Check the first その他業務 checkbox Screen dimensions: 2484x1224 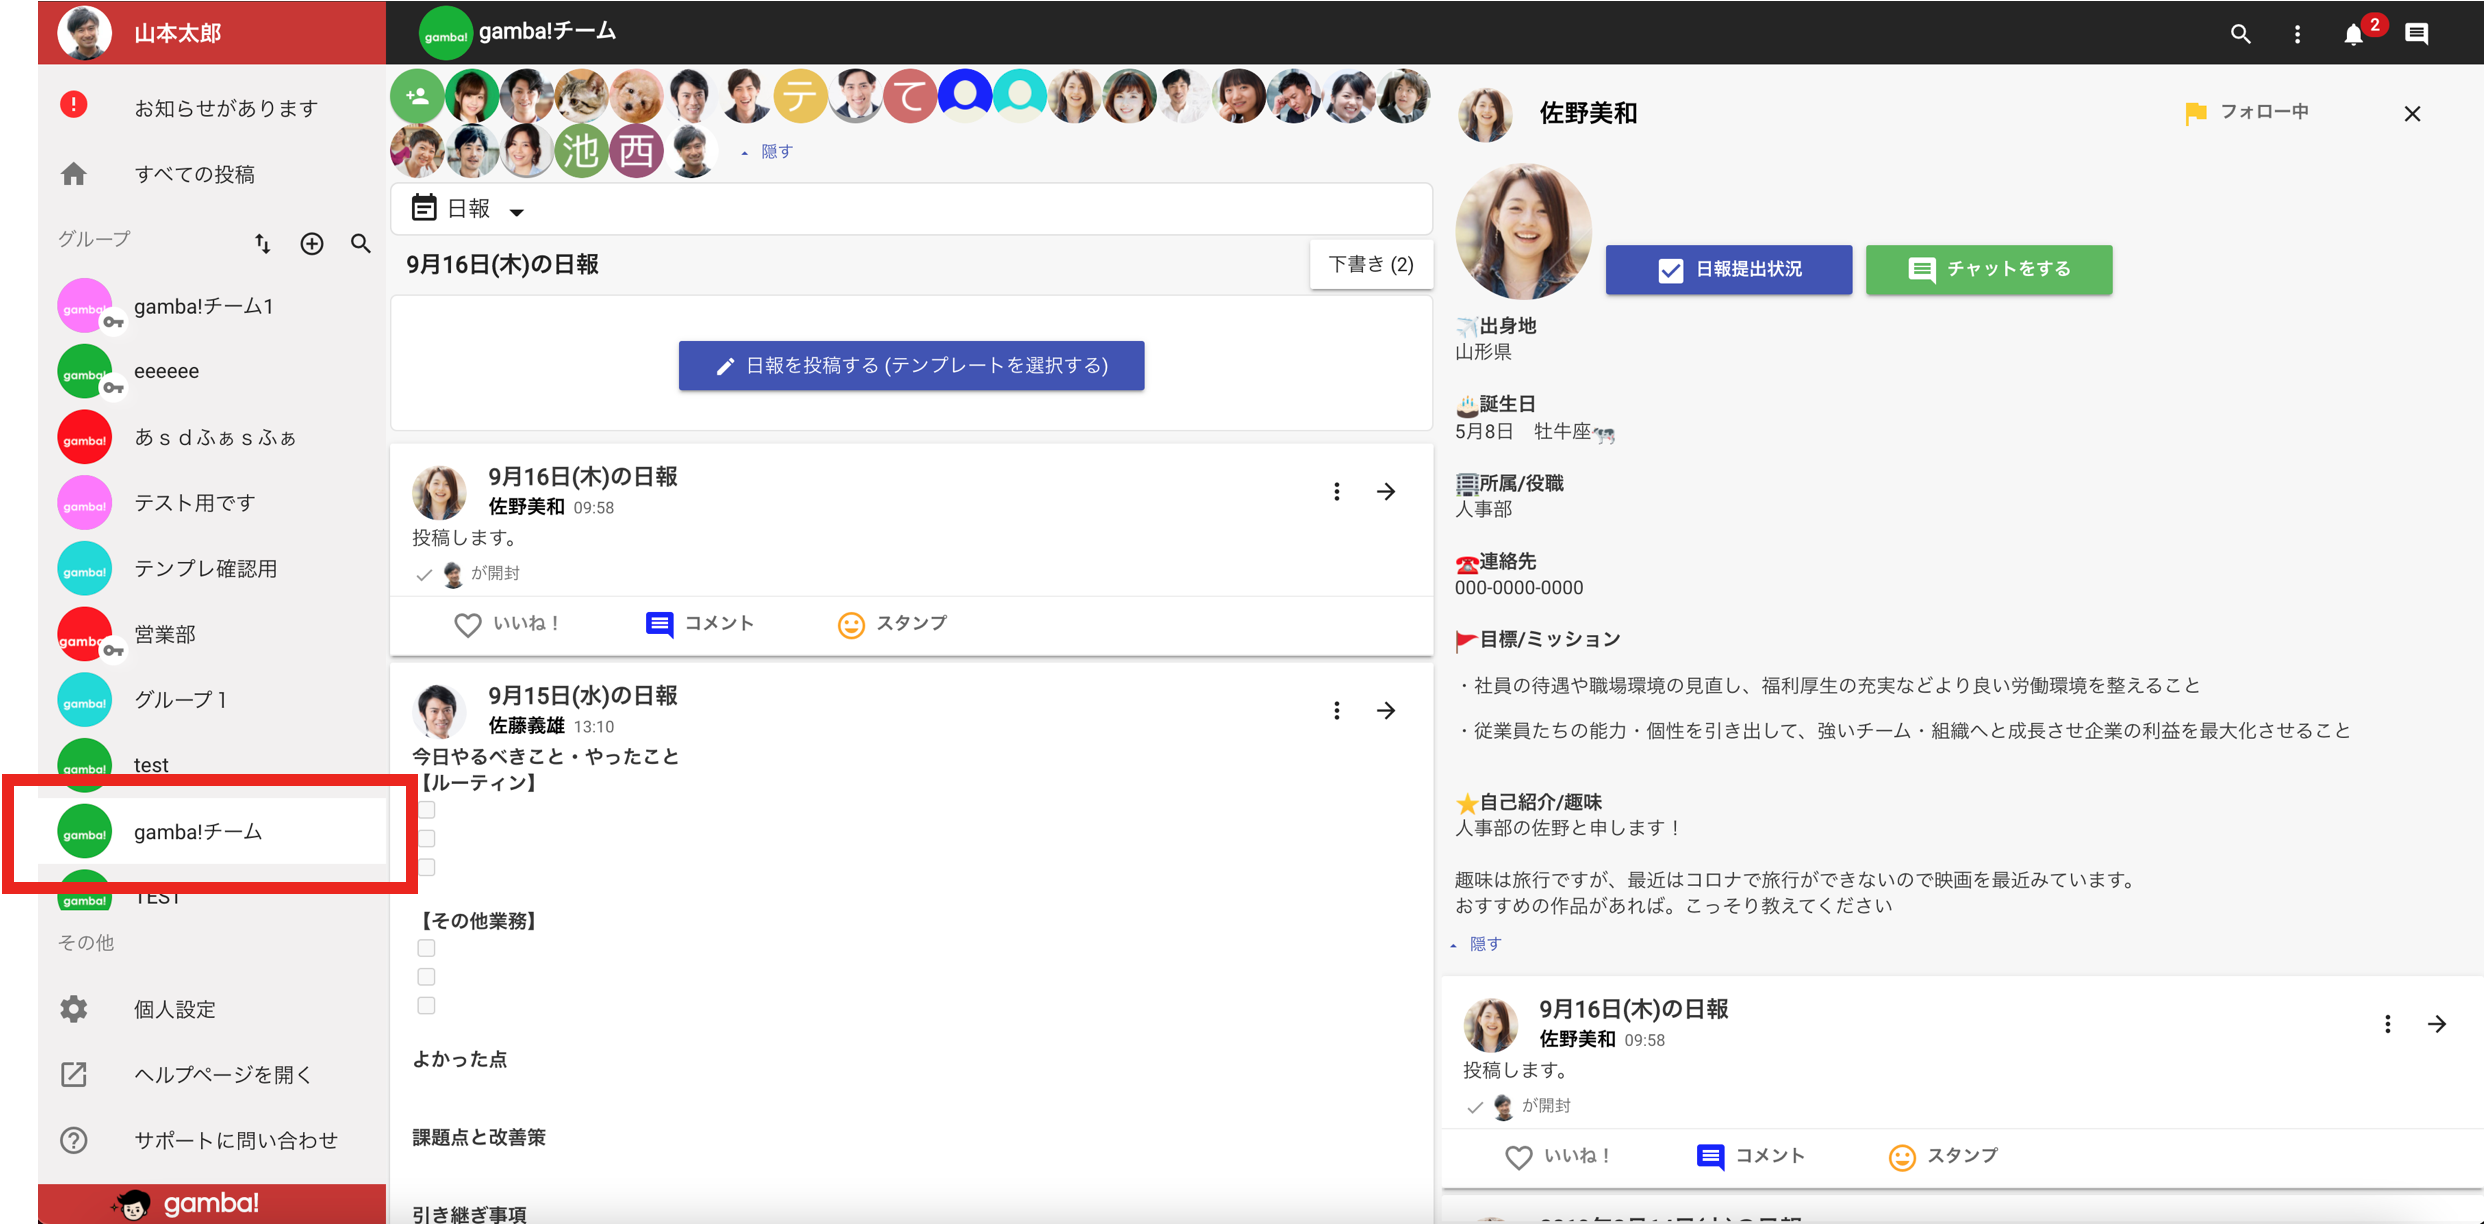[x=427, y=948]
